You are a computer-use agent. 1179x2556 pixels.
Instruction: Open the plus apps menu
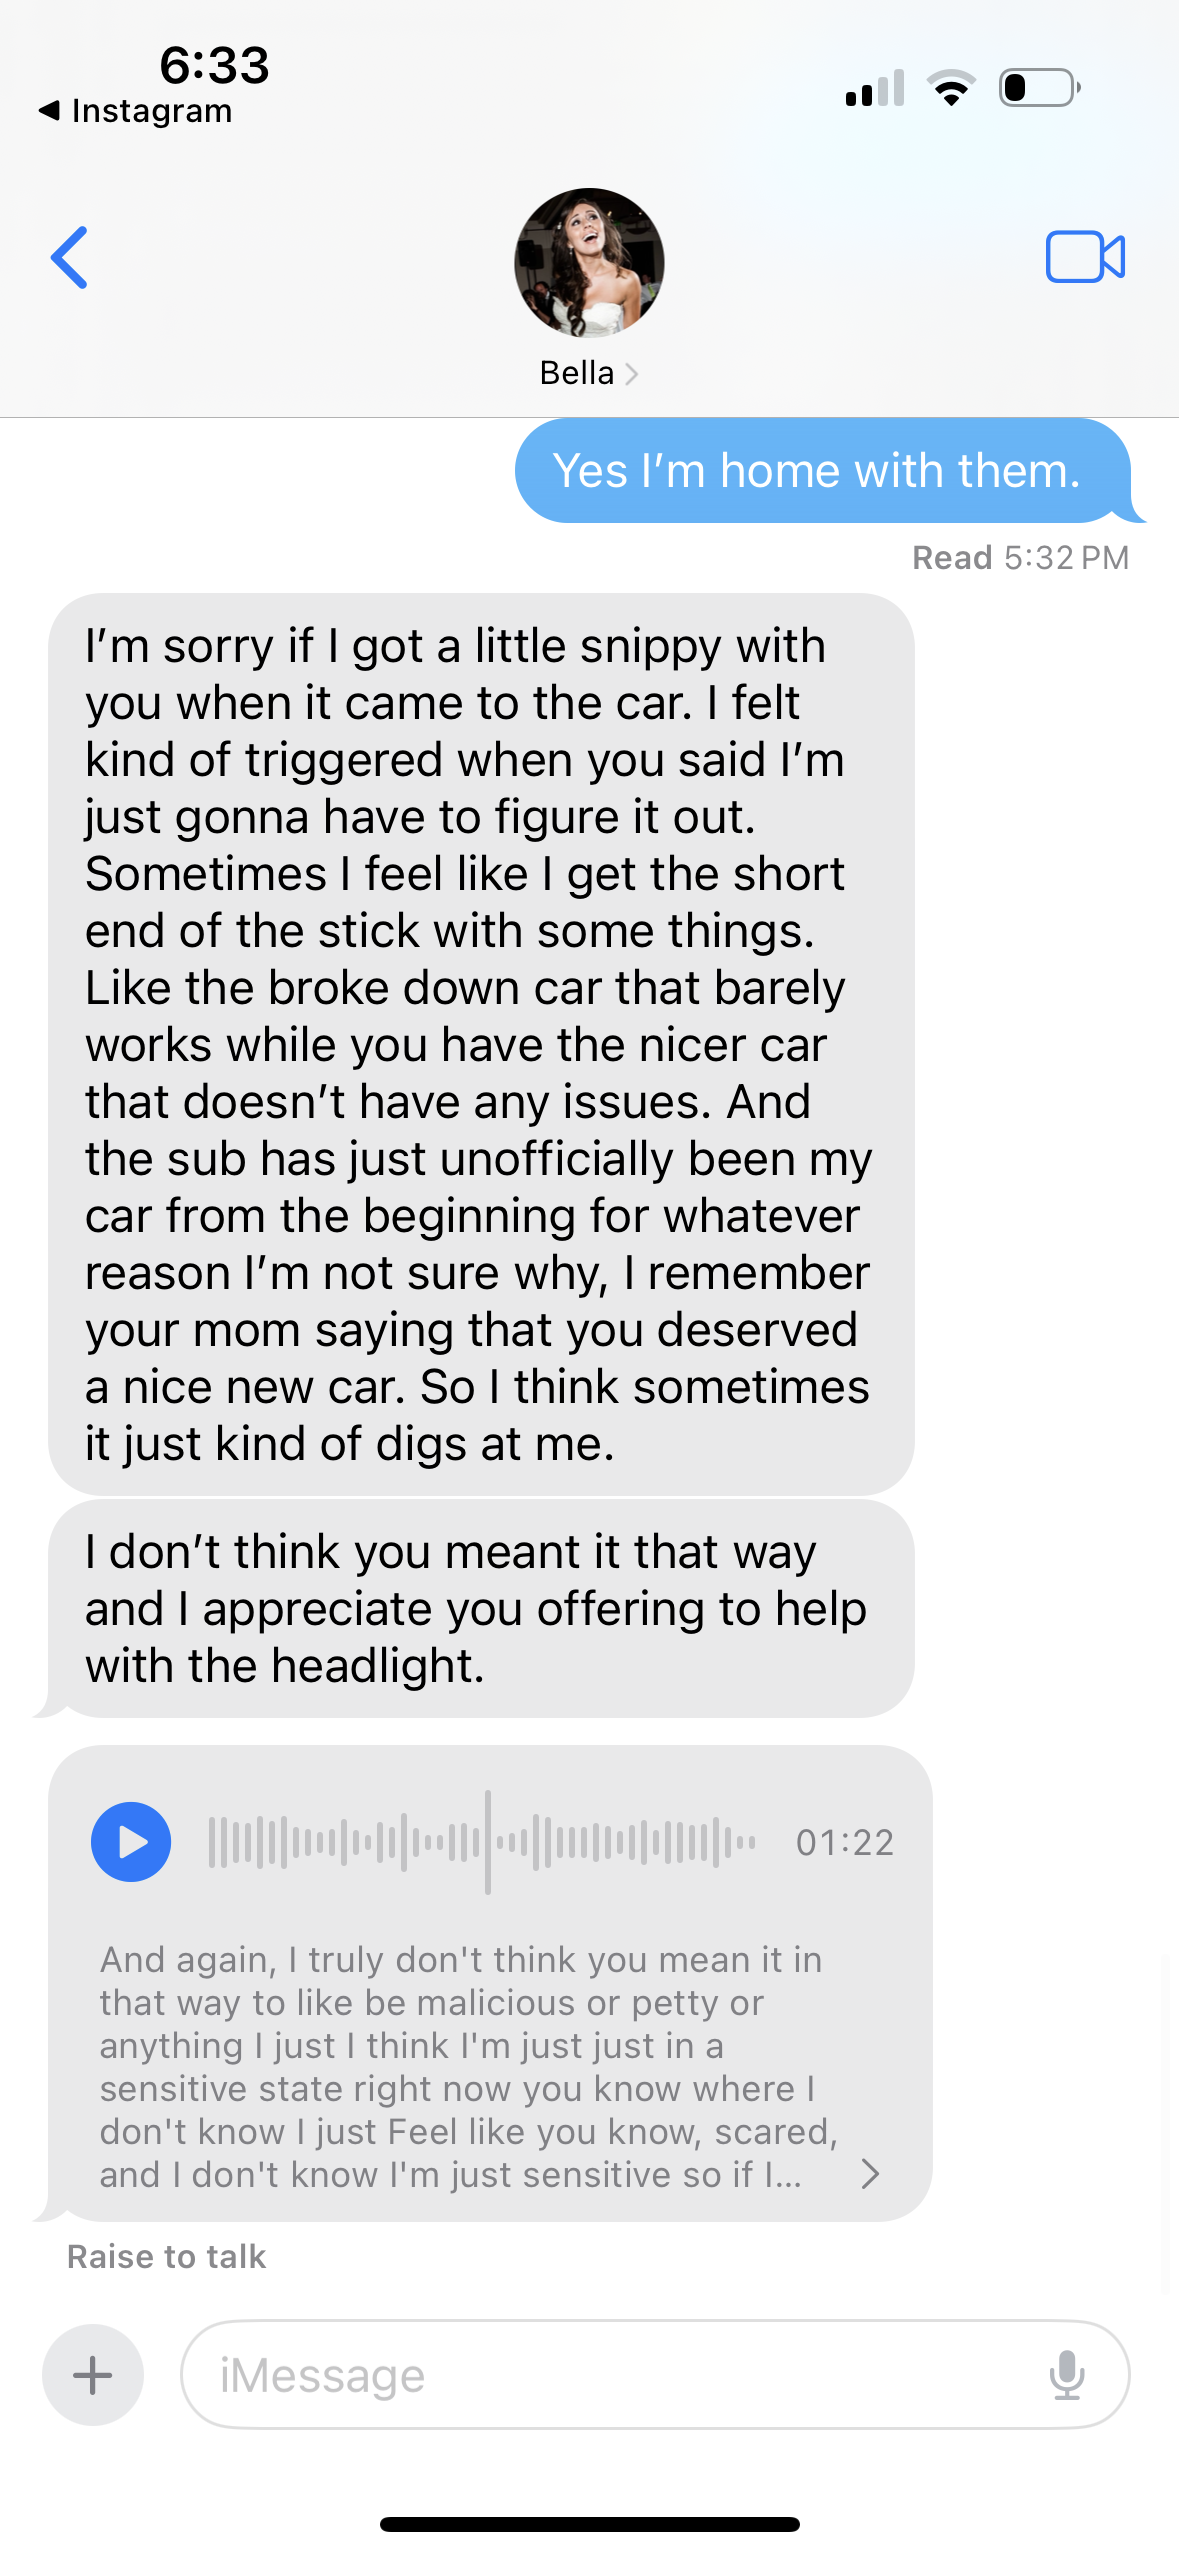93,2375
